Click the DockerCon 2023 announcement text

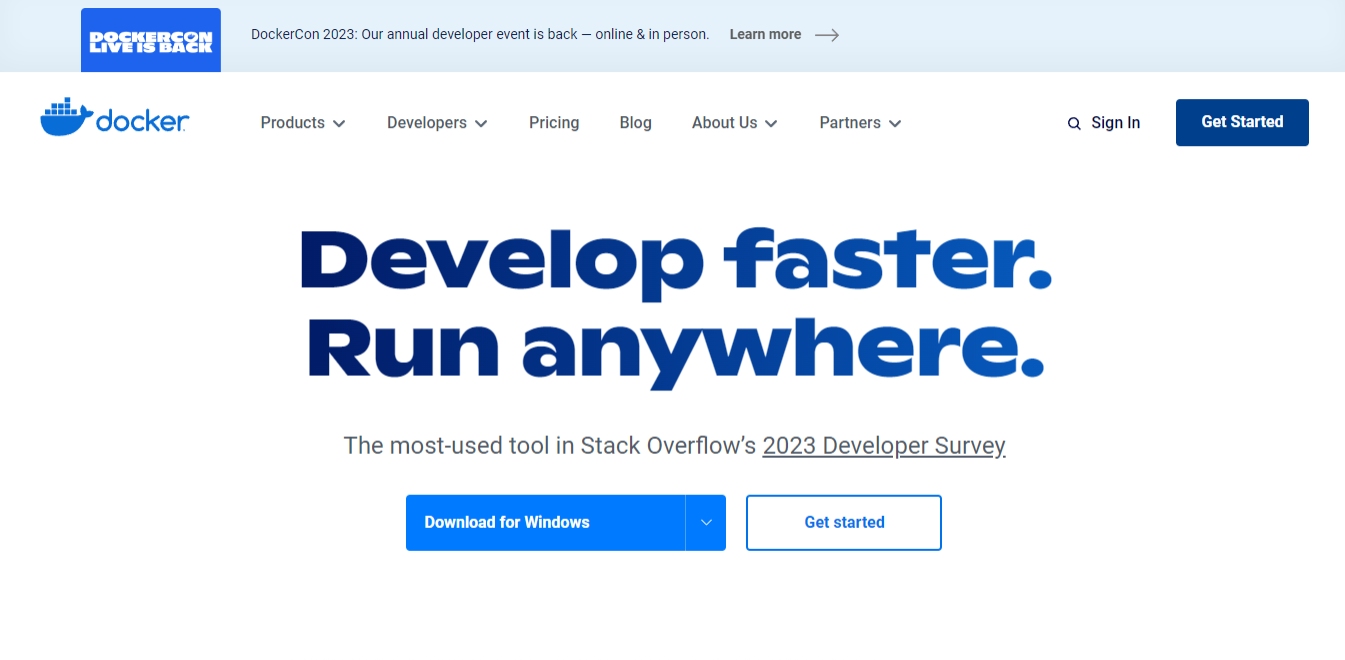coord(480,35)
